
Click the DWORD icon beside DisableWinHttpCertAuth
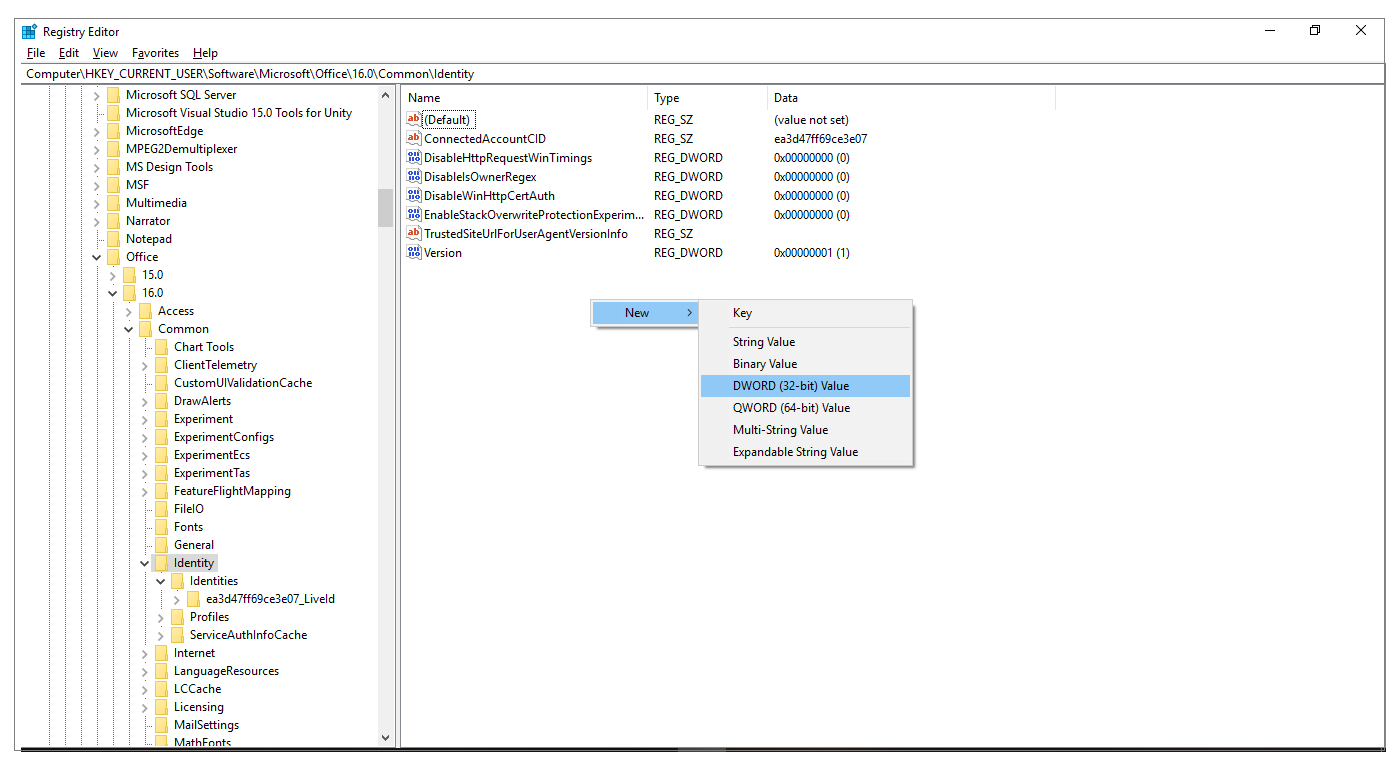click(x=414, y=195)
